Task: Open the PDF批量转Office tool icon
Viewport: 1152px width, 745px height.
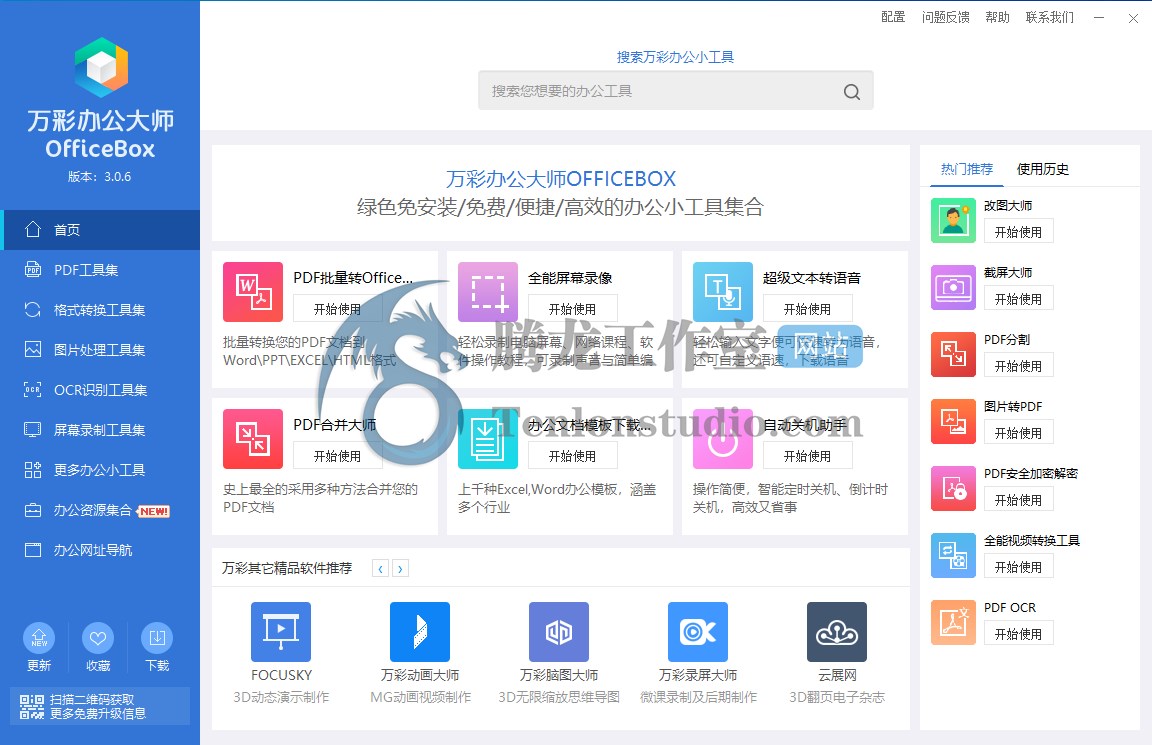Action: pos(253,292)
